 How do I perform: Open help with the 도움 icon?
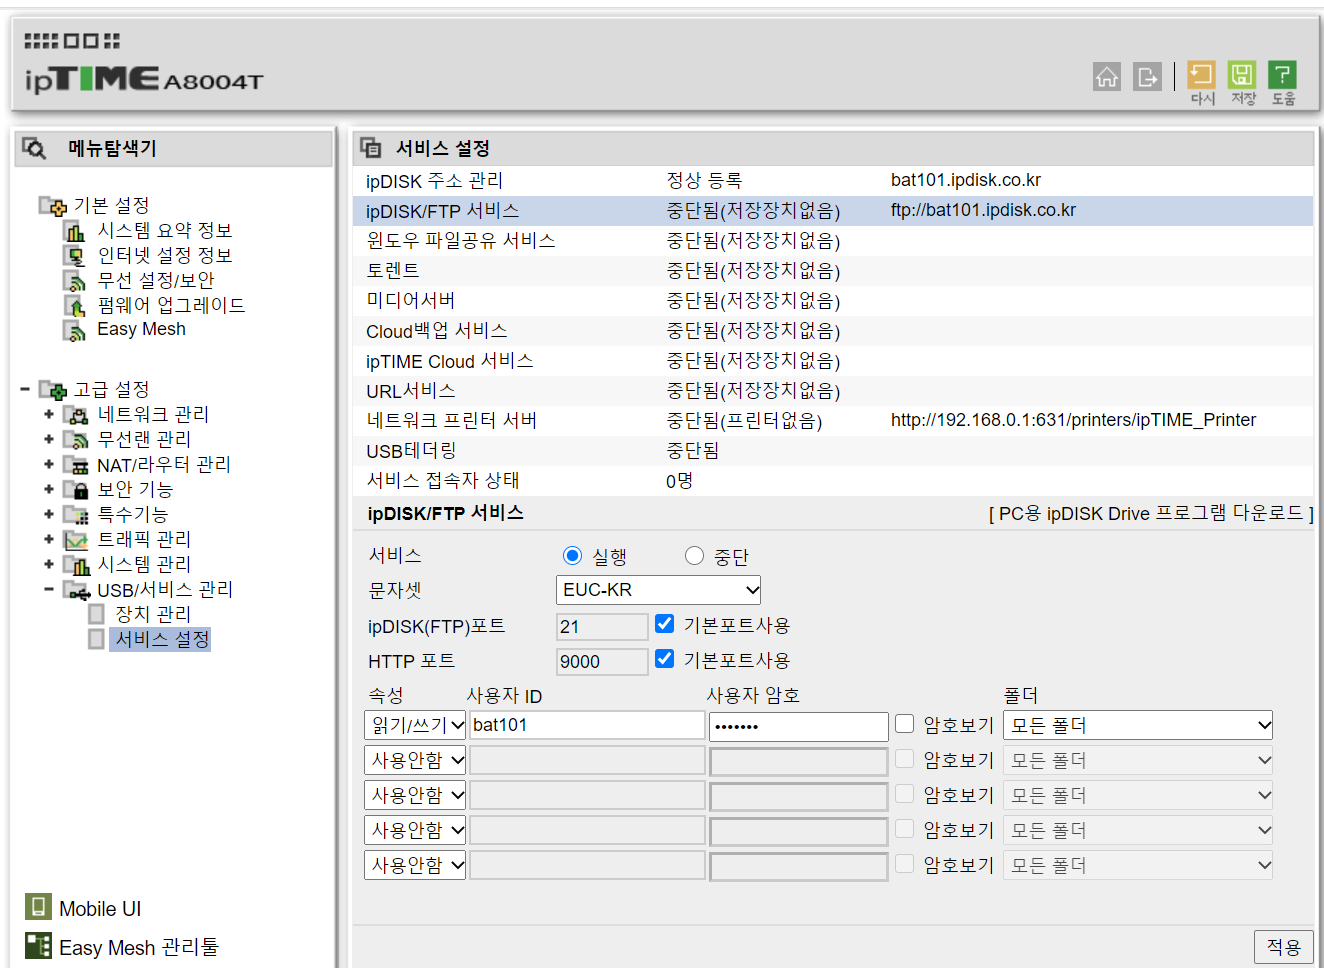[x=1282, y=75]
